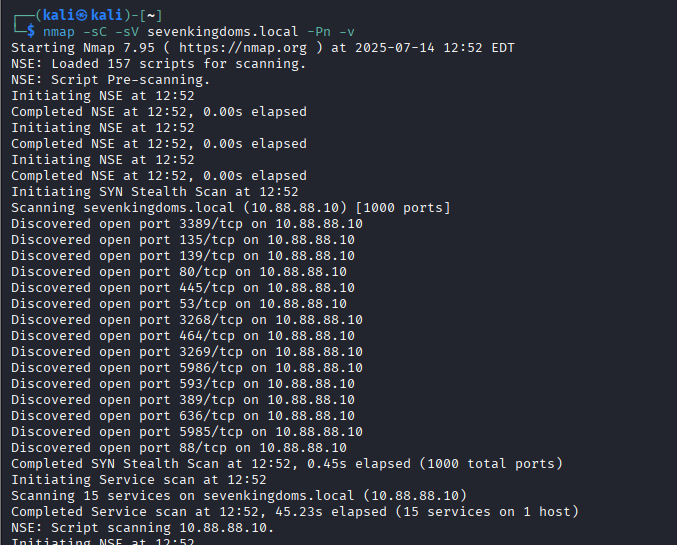Click the -v verbose flag

tap(347, 32)
